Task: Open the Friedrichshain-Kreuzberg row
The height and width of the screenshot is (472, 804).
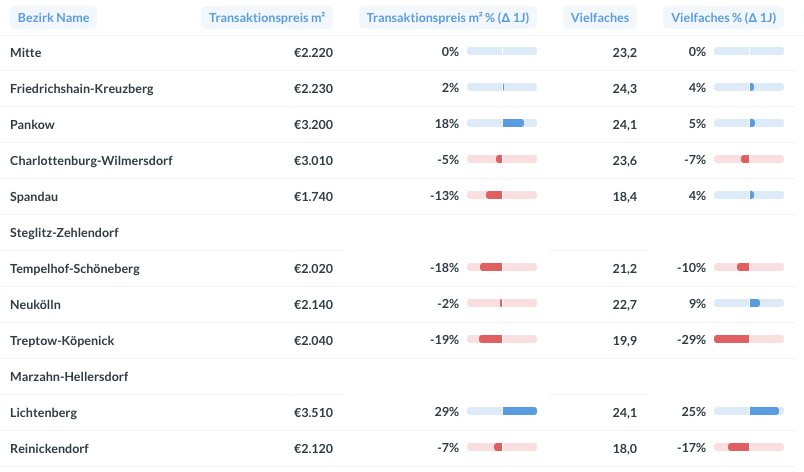Action: pyautogui.click(x=81, y=88)
